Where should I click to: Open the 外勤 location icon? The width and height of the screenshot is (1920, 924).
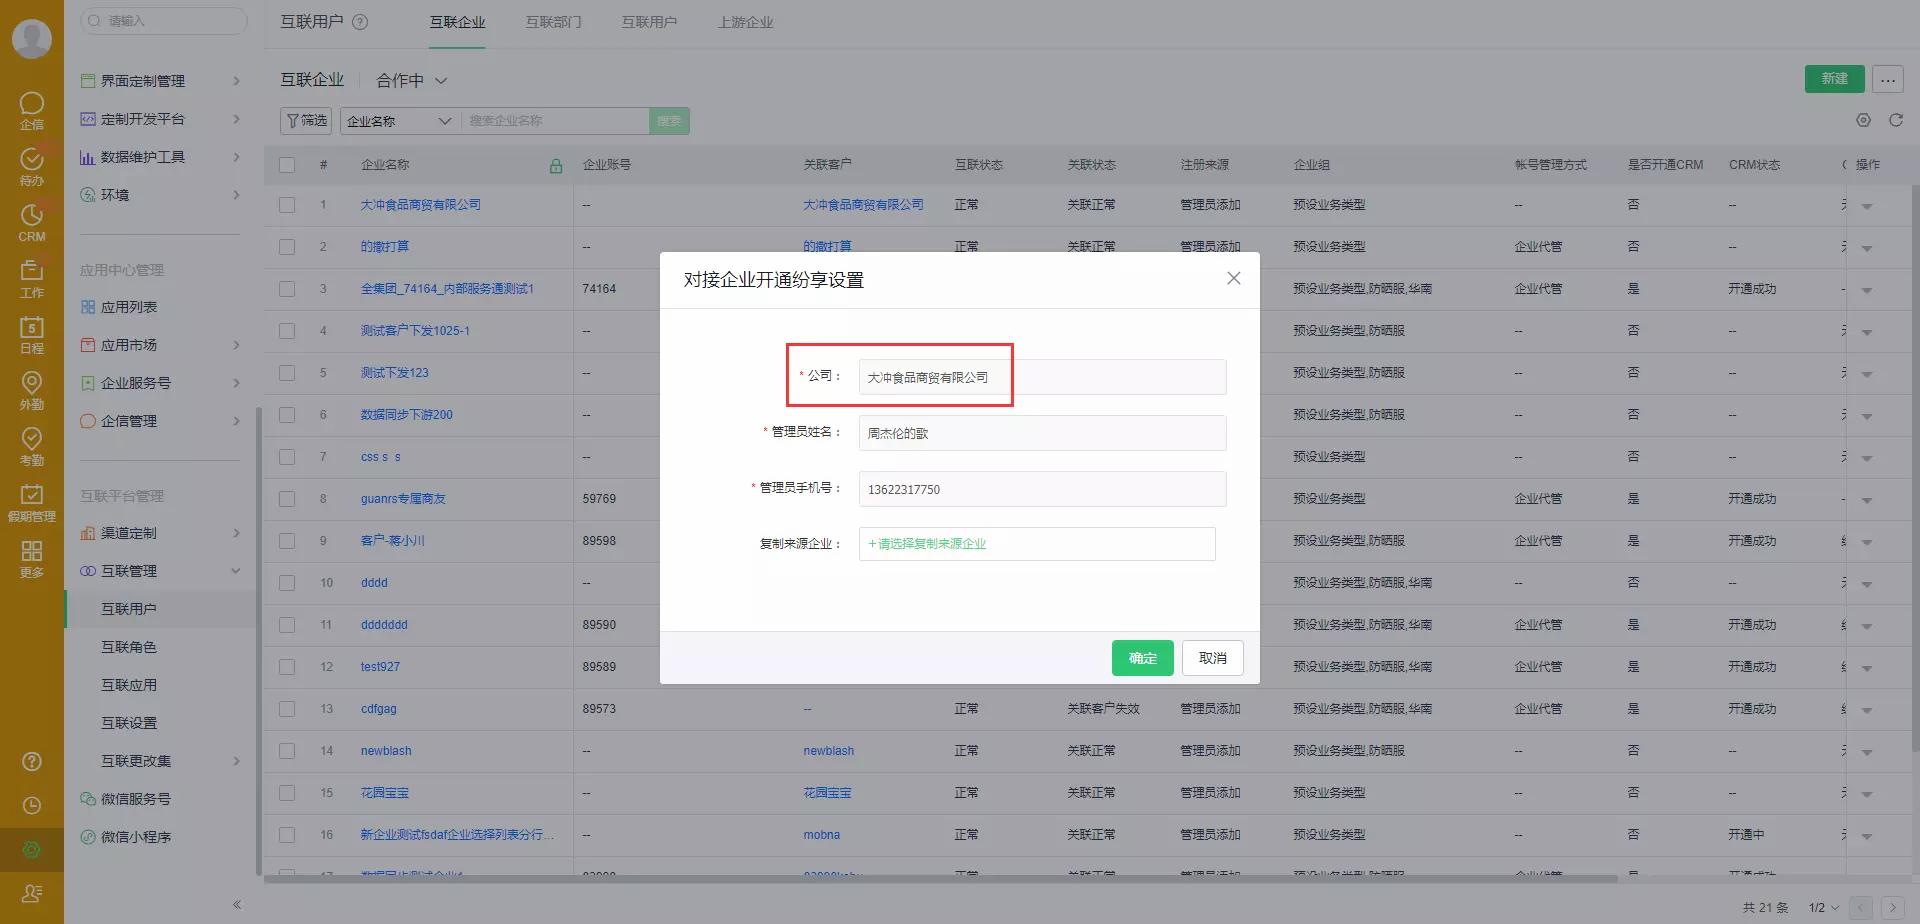point(31,386)
